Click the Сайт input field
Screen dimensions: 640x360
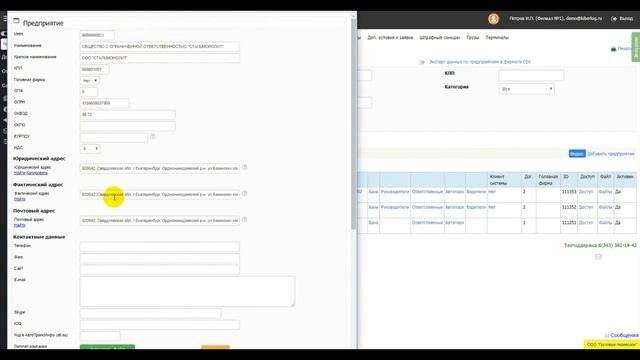tap(160, 269)
